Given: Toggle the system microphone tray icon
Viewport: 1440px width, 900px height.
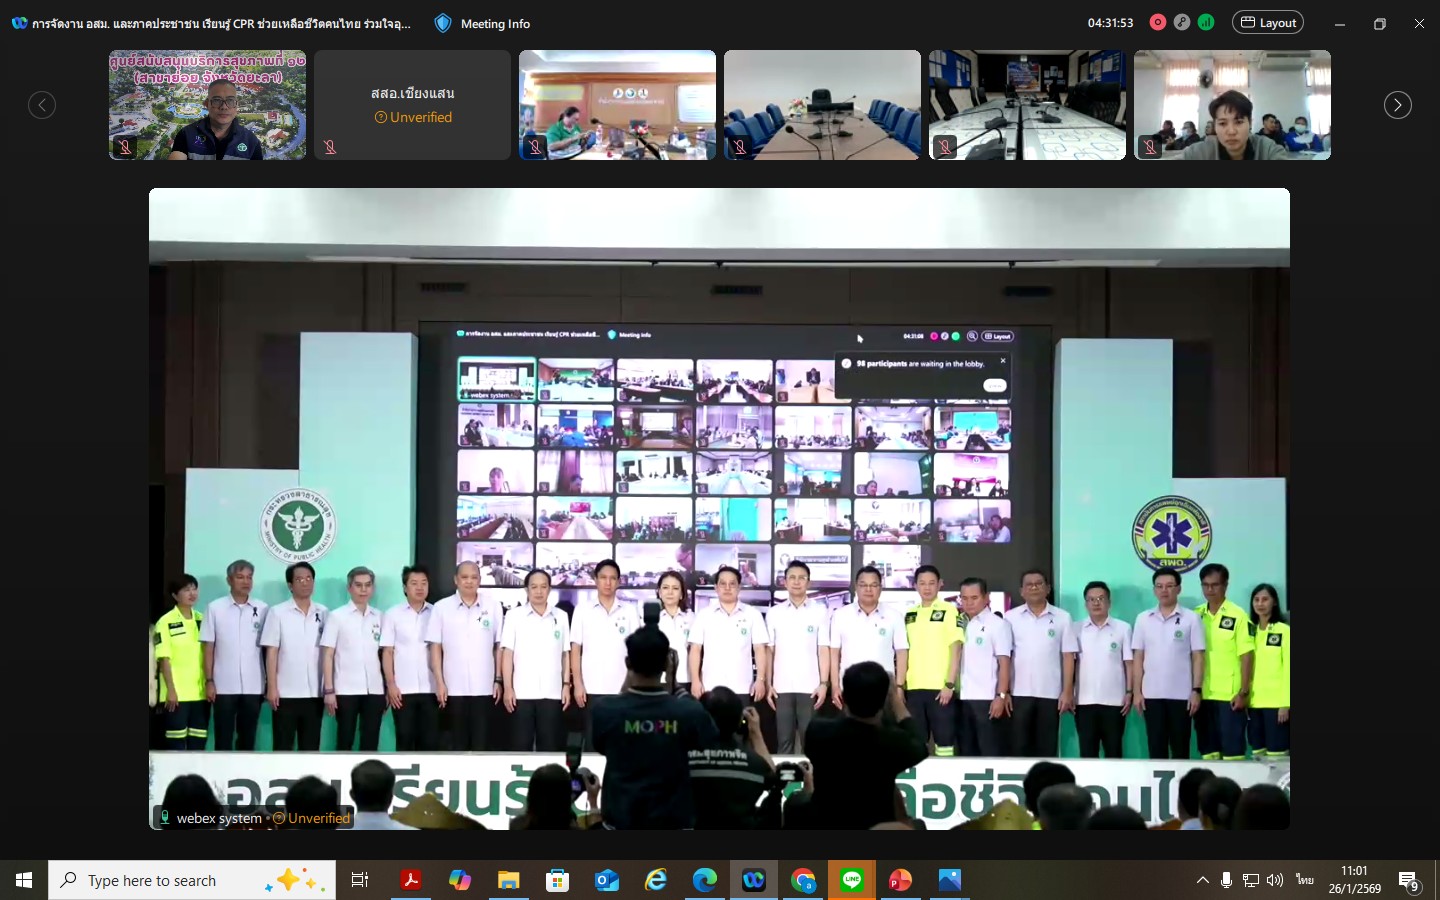Looking at the screenshot, I should pyautogui.click(x=1226, y=880).
